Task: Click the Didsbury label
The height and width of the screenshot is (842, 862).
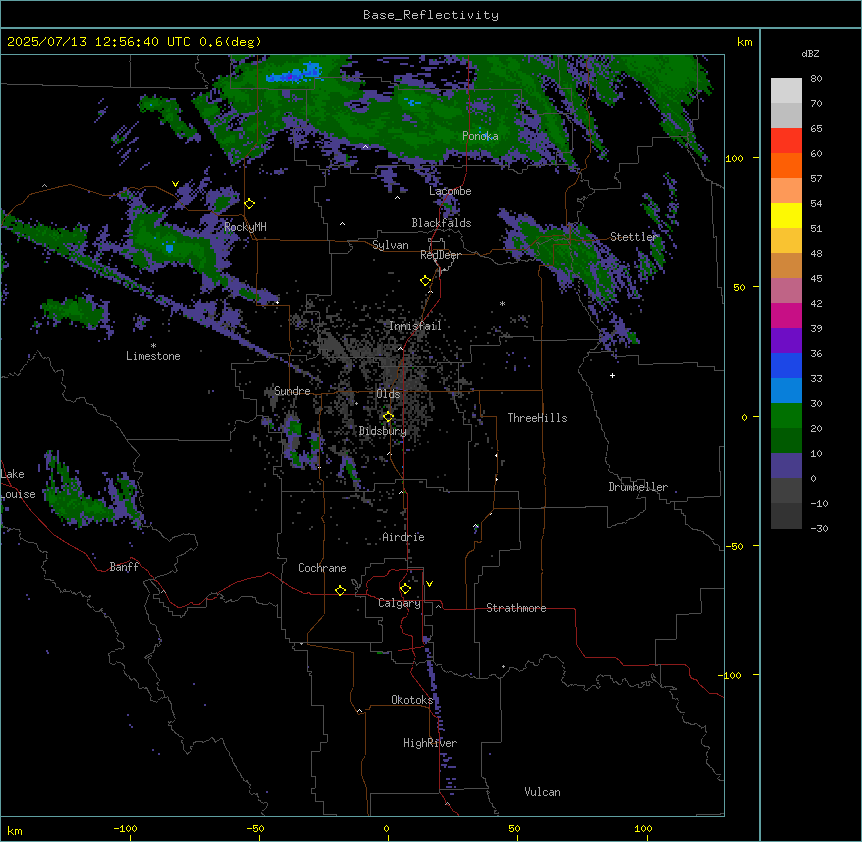Action: click(x=383, y=431)
